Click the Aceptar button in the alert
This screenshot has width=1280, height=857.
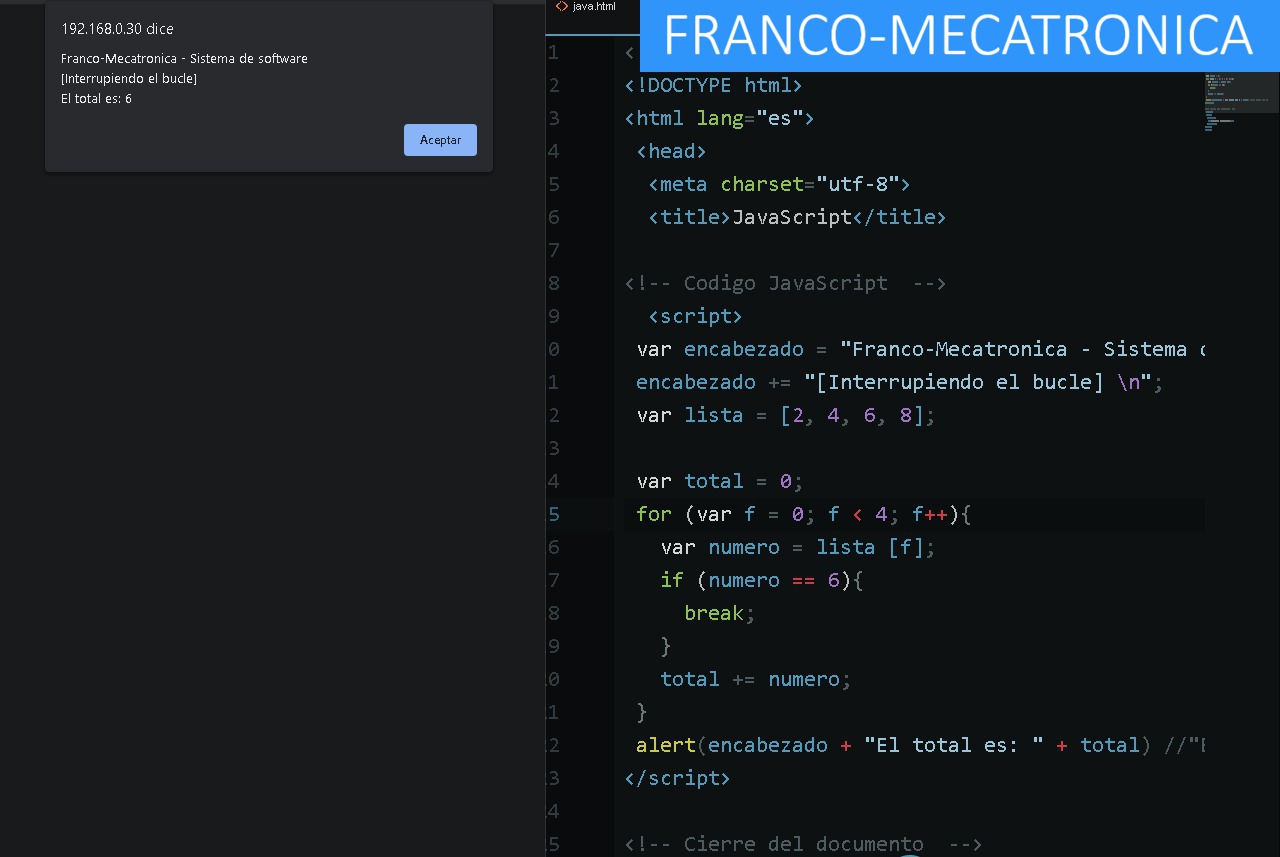pyautogui.click(x=440, y=140)
